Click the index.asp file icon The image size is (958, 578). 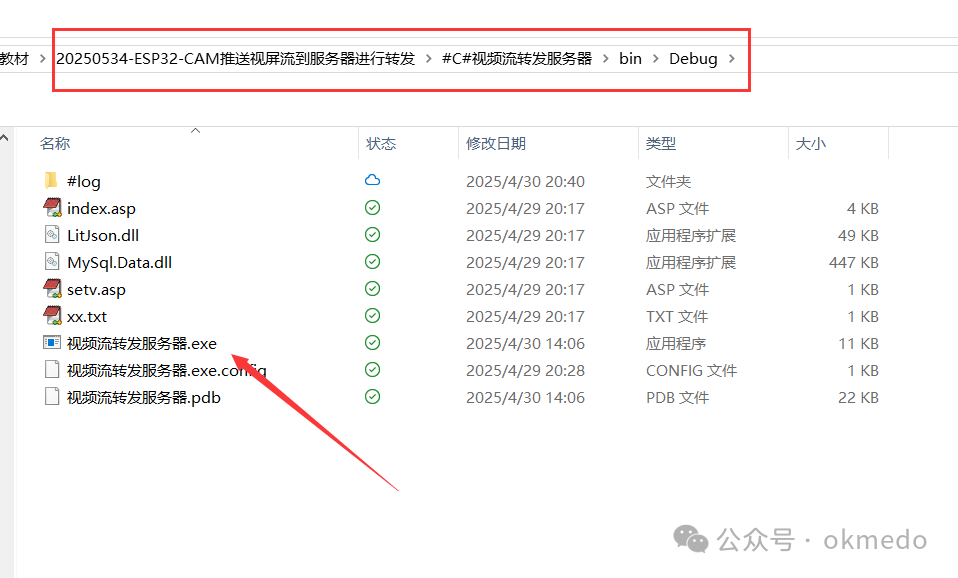[52, 208]
